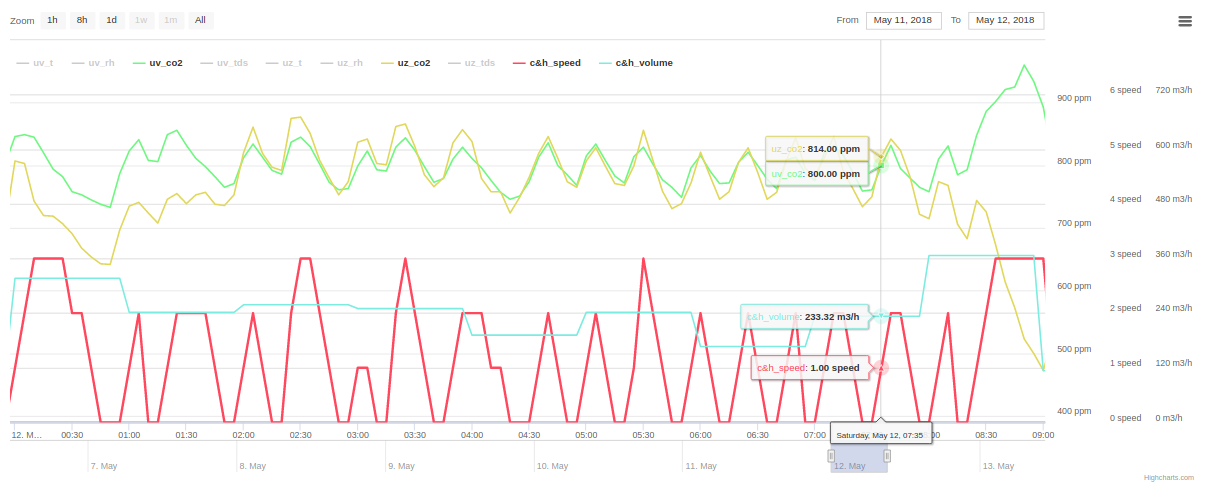The height and width of the screenshot is (496, 1219).
Task: Click the 6 speed axis label
Action: 1125,90
